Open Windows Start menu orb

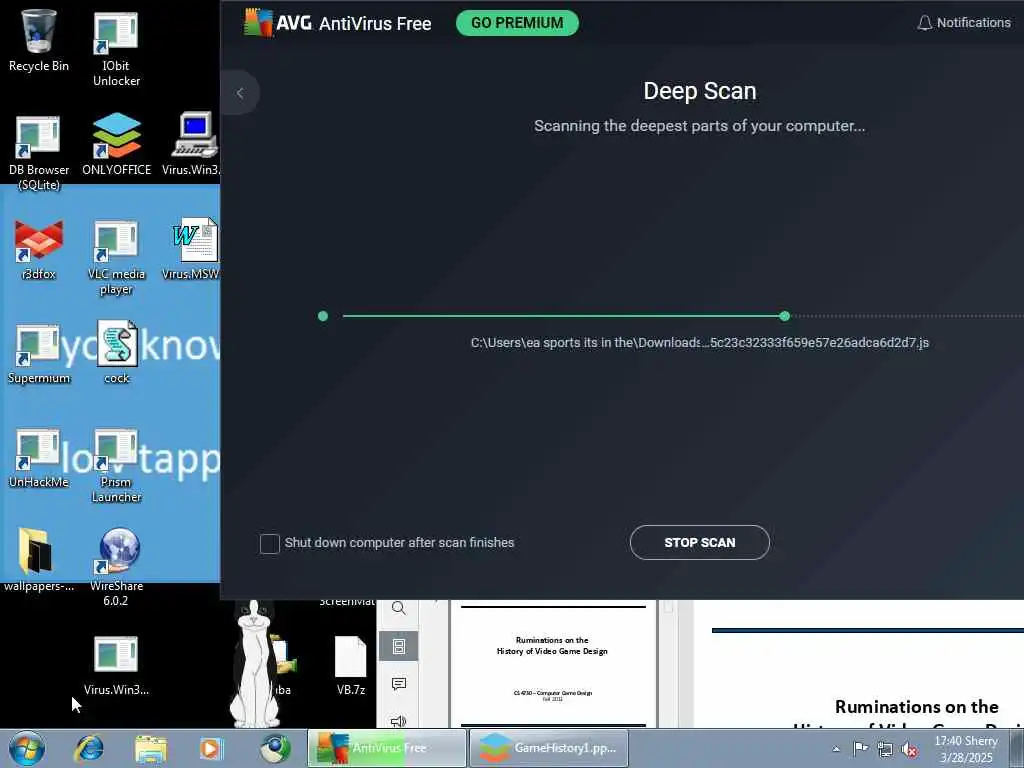click(x=27, y=748)
